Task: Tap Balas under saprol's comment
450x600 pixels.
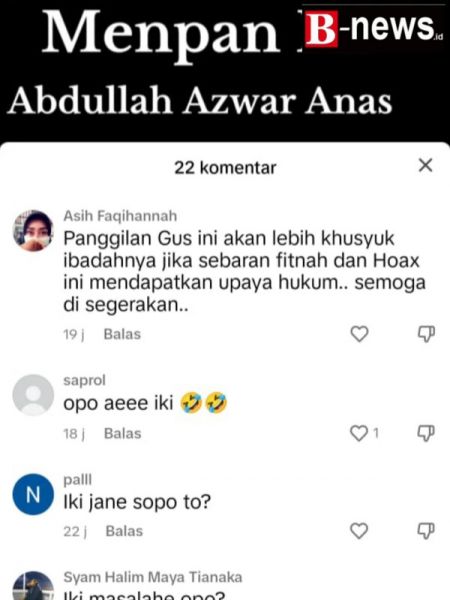Action: (122, 434)
